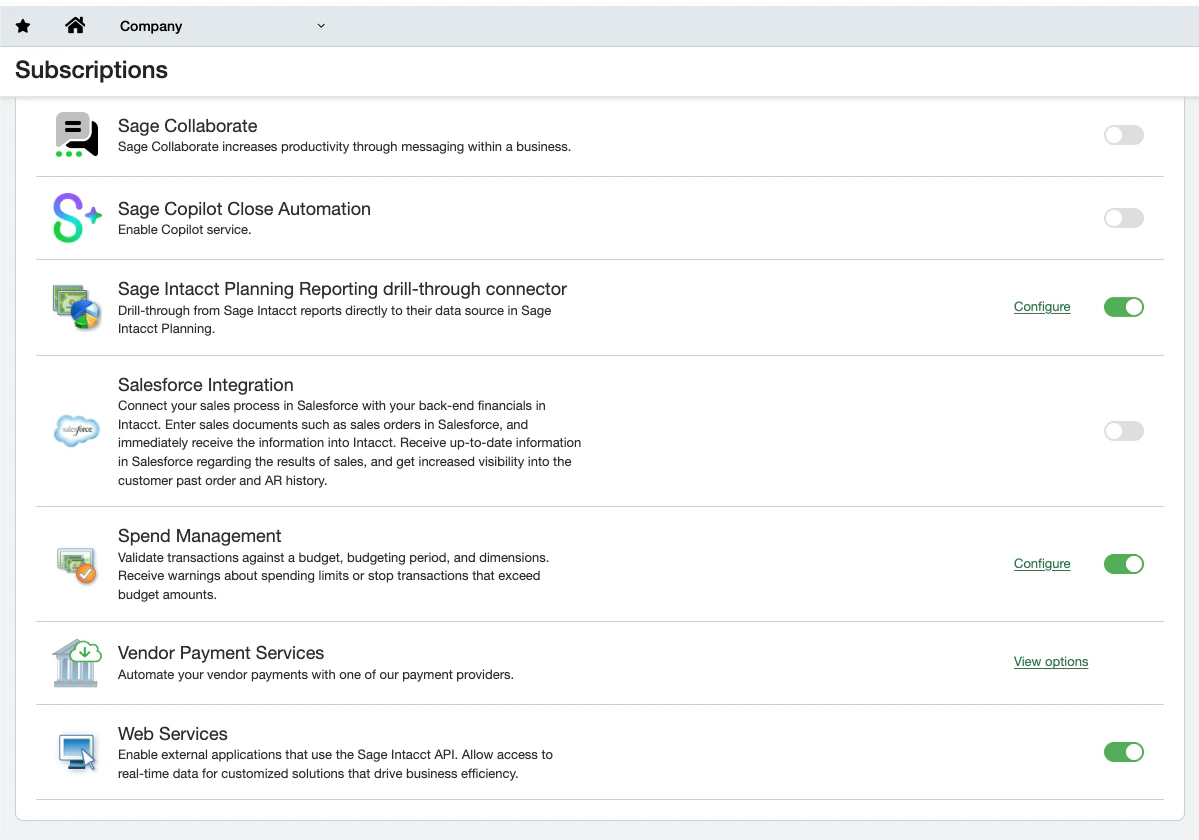Turn off the Spend Management toggle
The height and width of the screenshot is (840, 1199).
click(x=1123, y=564)
